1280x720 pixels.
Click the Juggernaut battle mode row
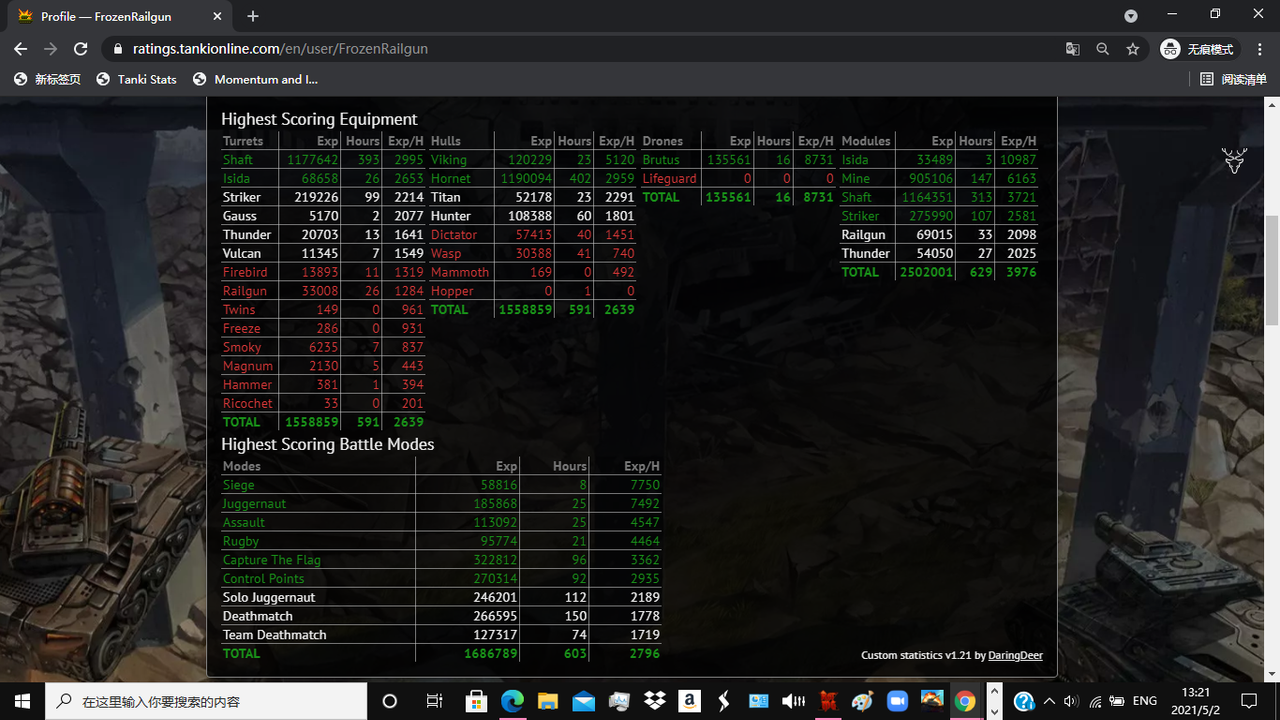(441, 504)
